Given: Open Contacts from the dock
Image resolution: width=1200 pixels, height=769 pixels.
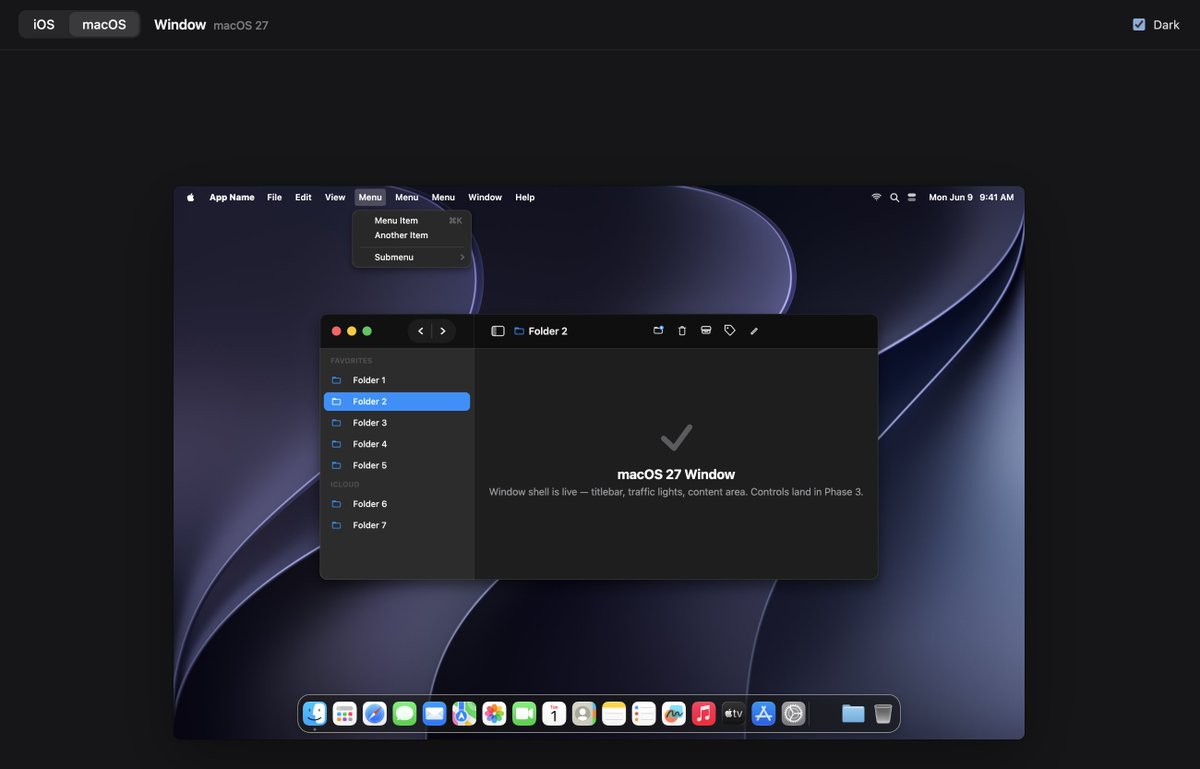Looking at the screenshot, I should pos(584,713).
